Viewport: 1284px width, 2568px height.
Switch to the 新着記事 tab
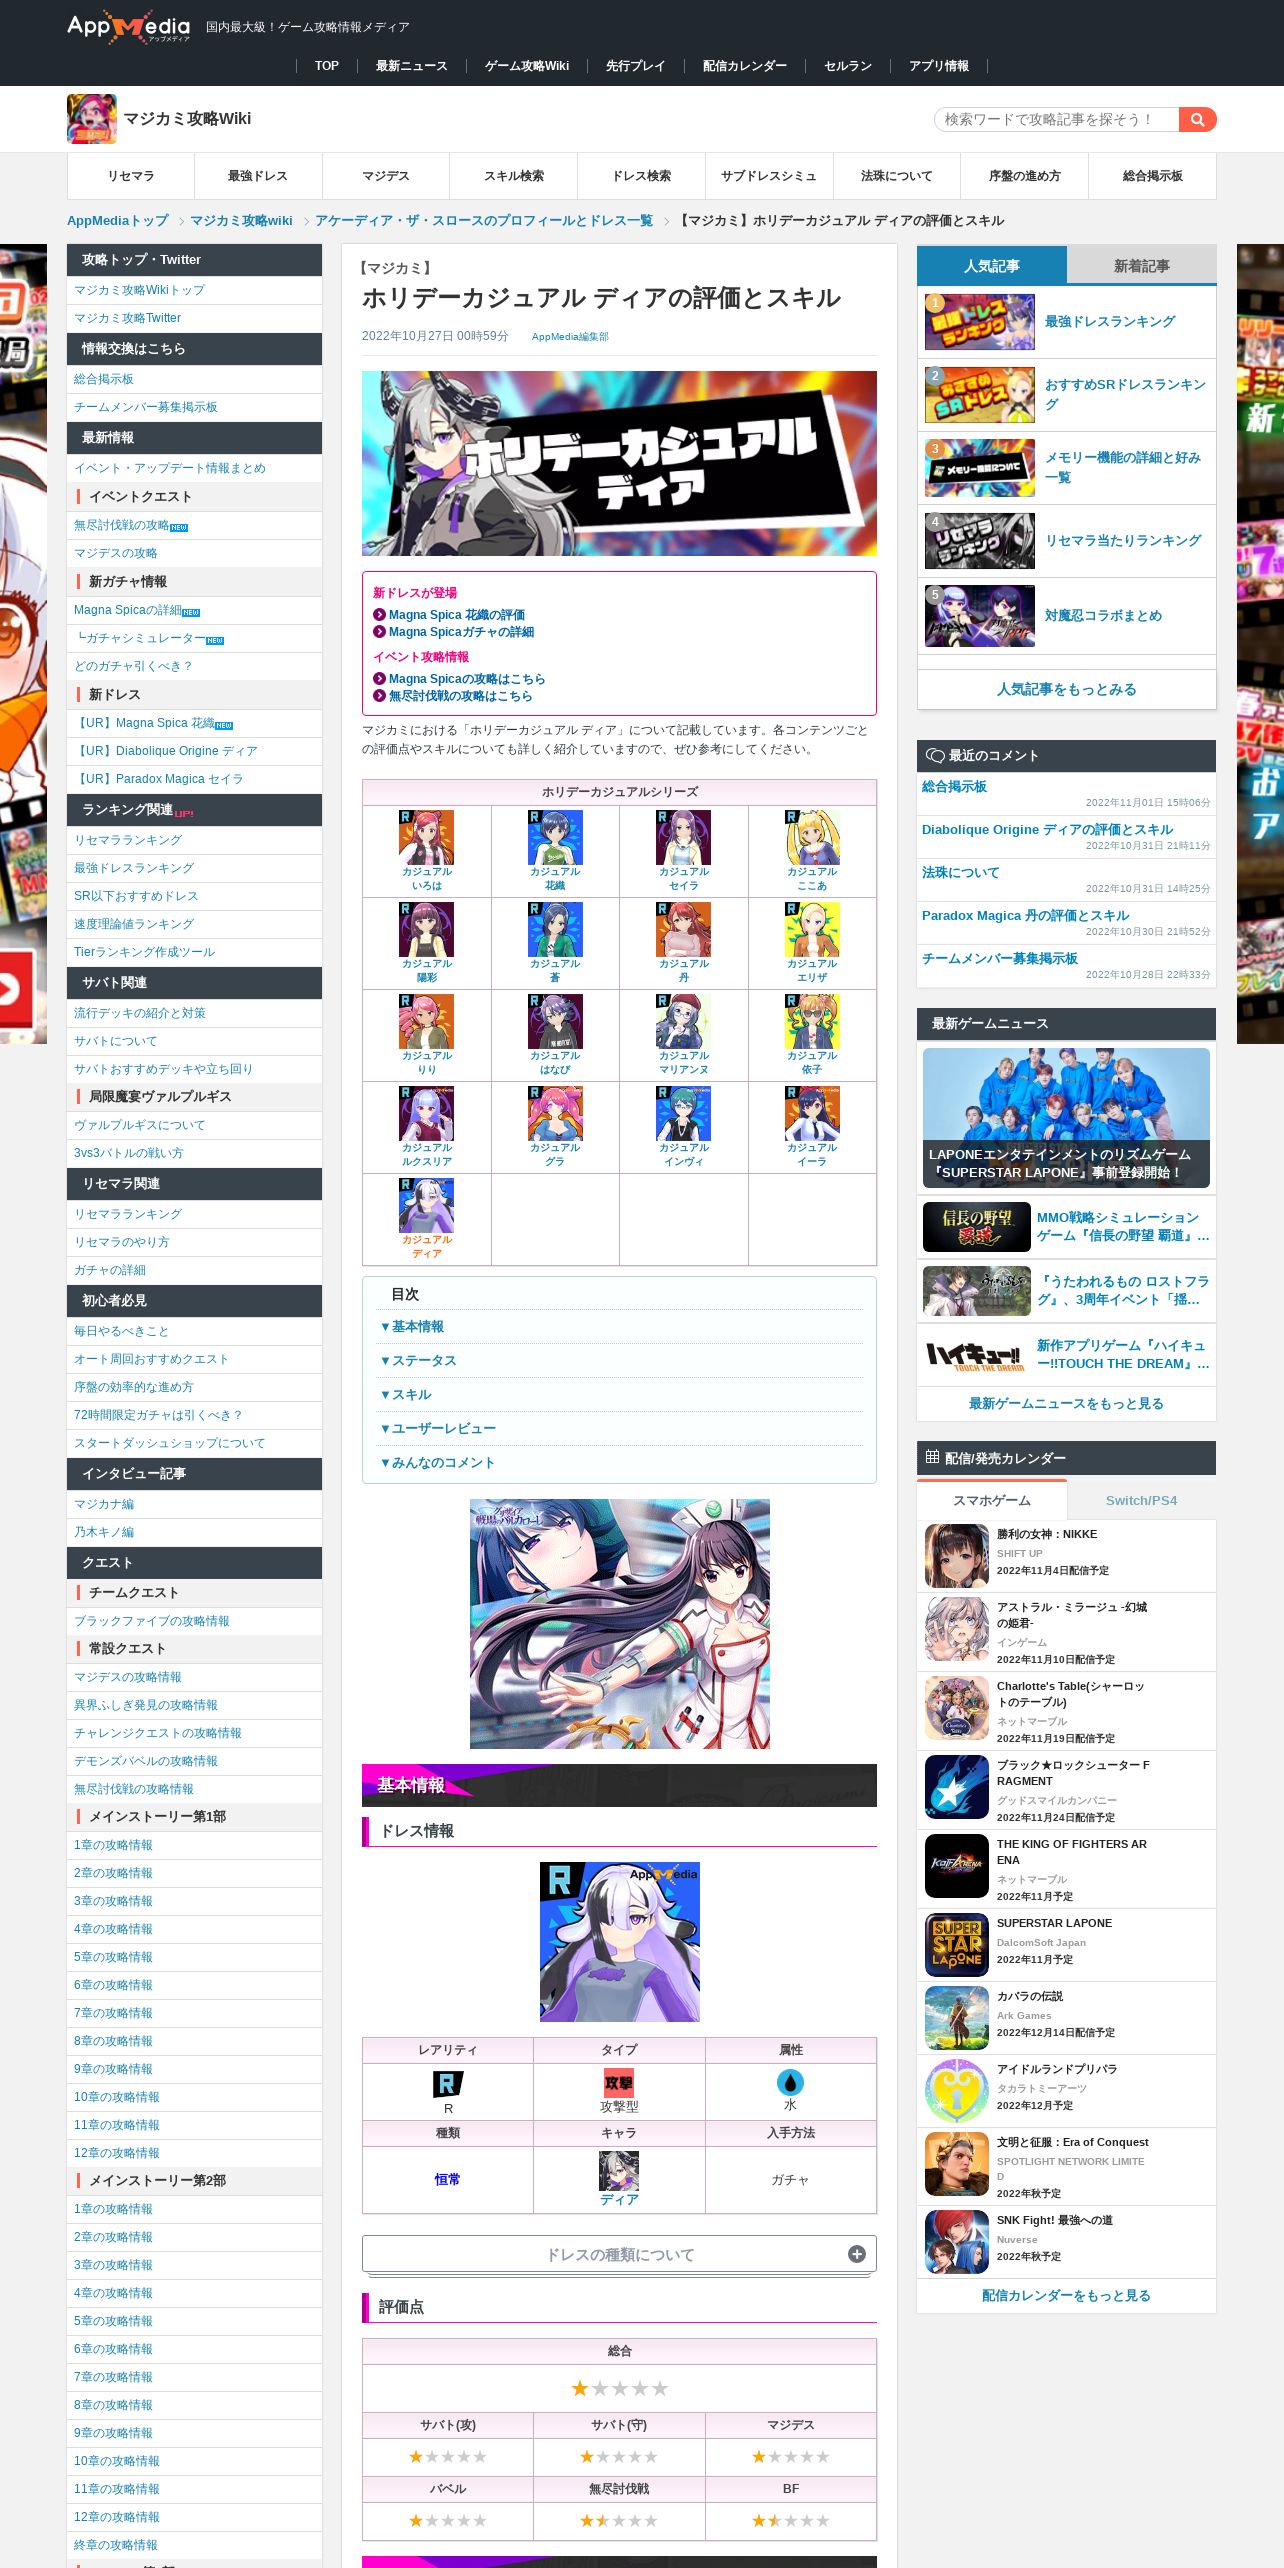[1141, 265]
